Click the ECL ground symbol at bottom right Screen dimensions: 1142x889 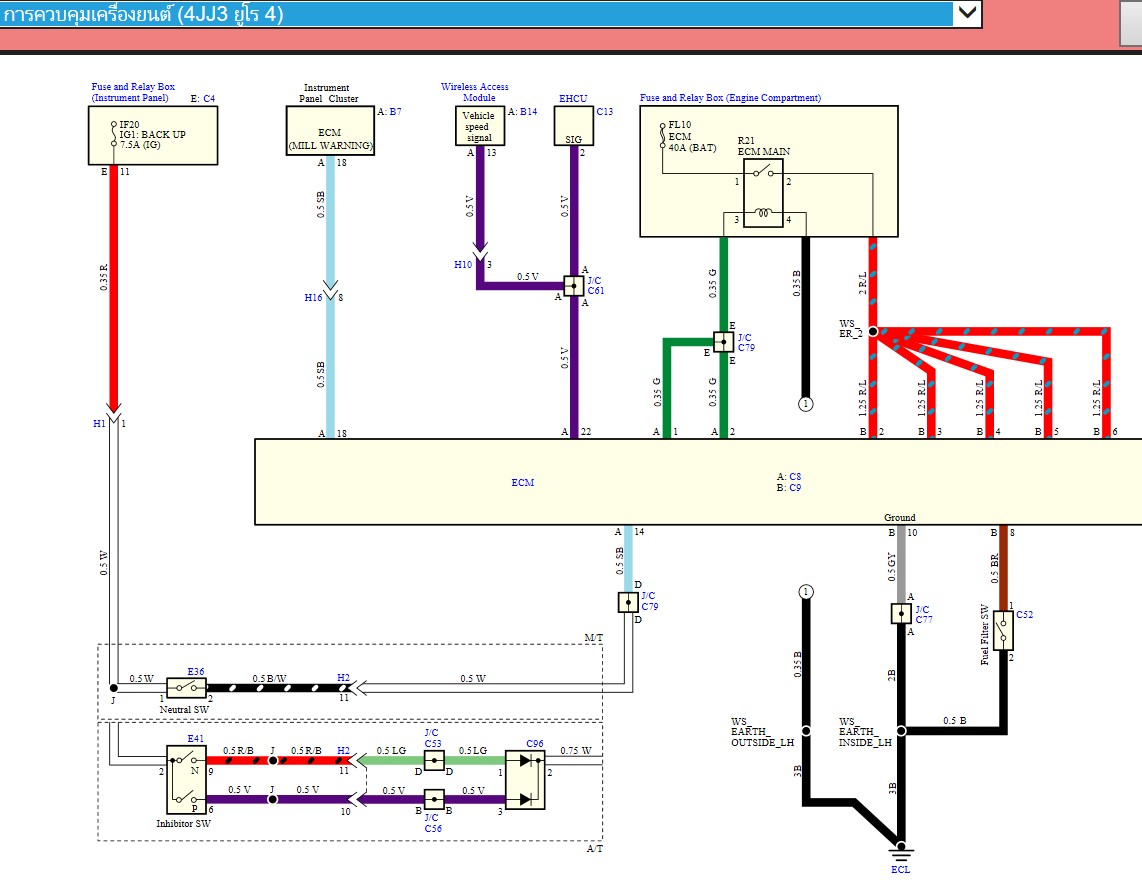901,853
